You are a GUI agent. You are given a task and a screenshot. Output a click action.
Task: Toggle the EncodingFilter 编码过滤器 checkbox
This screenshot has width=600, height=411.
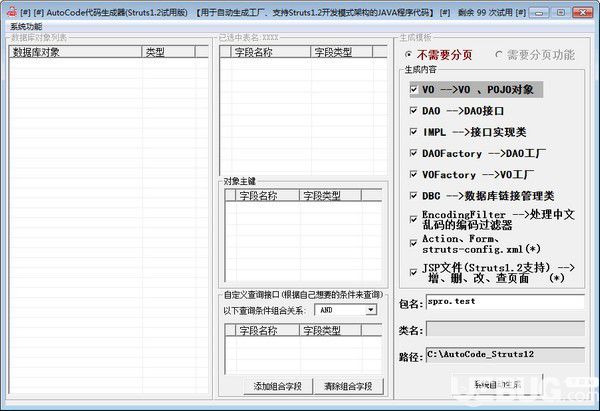(x=413, y=219)
